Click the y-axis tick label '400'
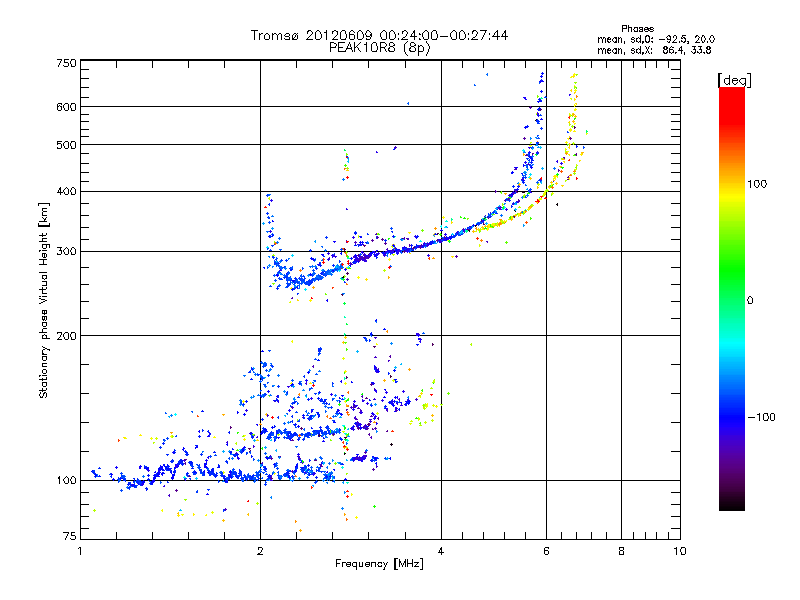The height and width of the screenshot is (600, 800). coord(67,192)
